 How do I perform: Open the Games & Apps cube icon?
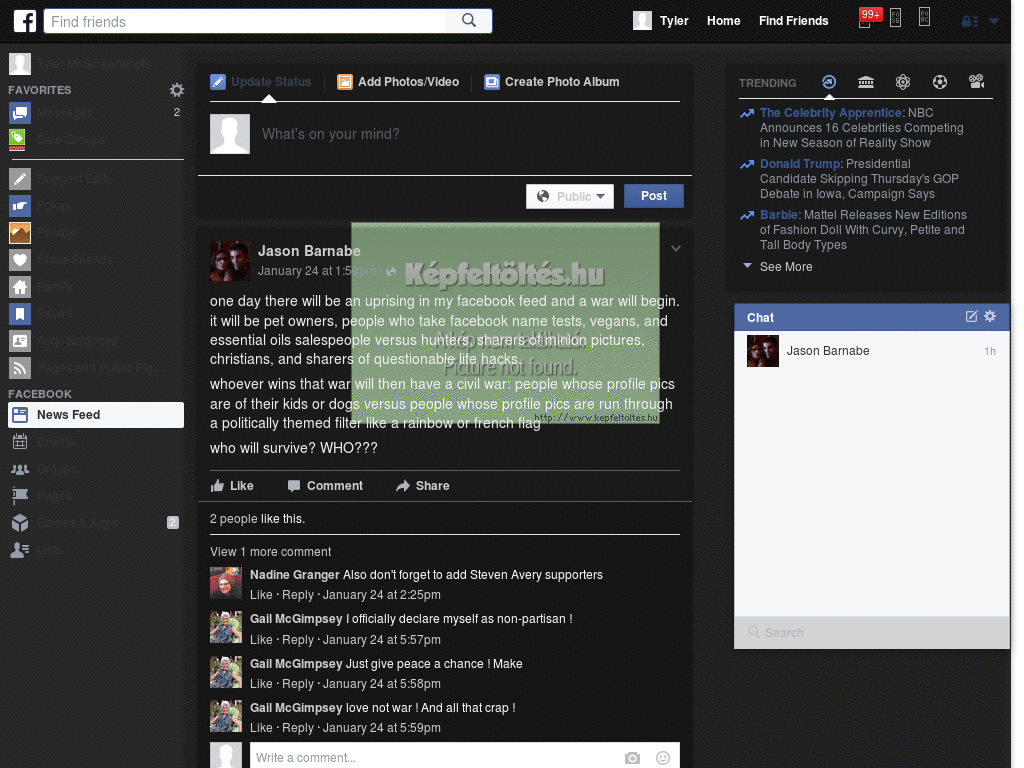click(20, 522)
